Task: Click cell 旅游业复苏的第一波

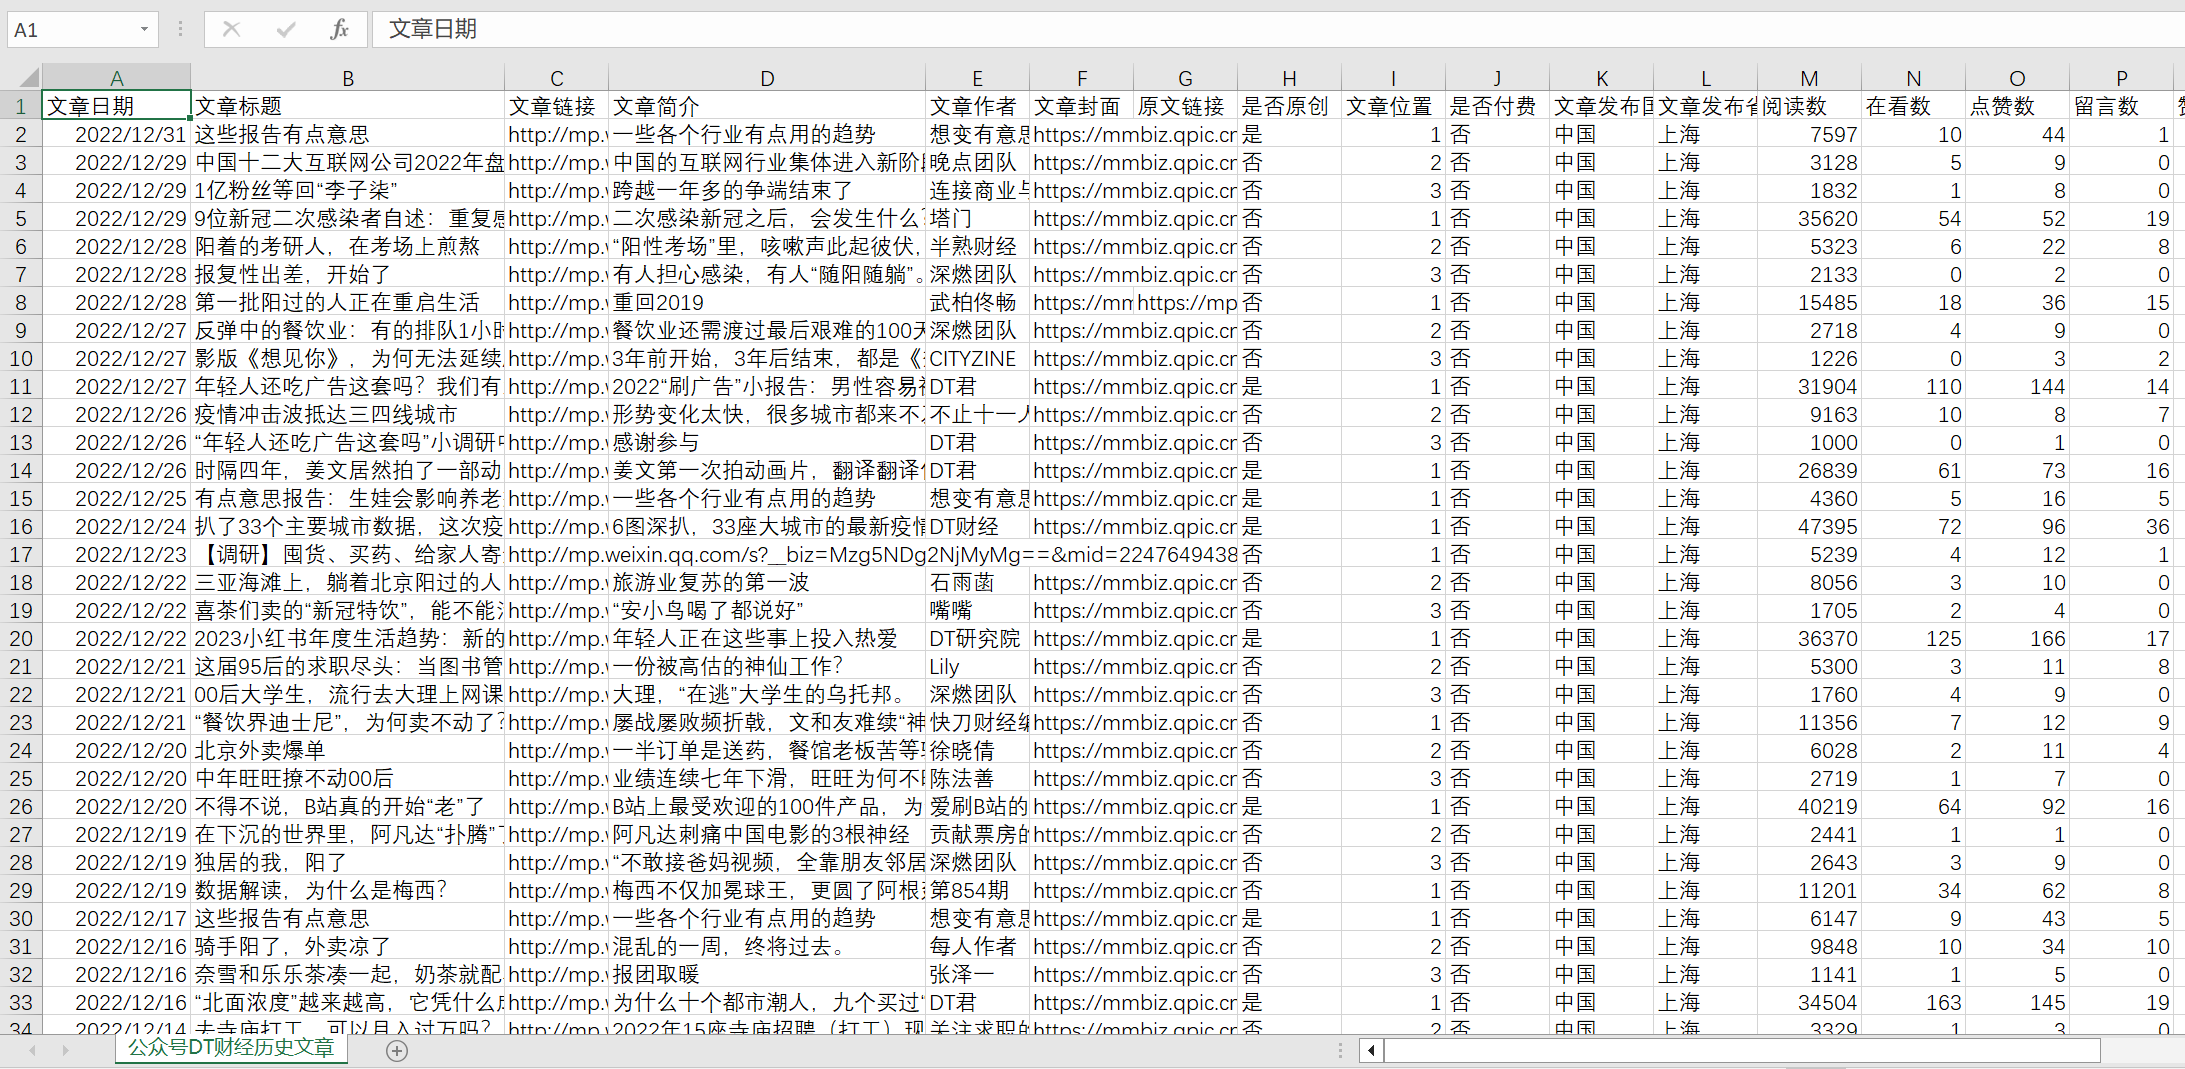Action: click(x=767, y=582)
